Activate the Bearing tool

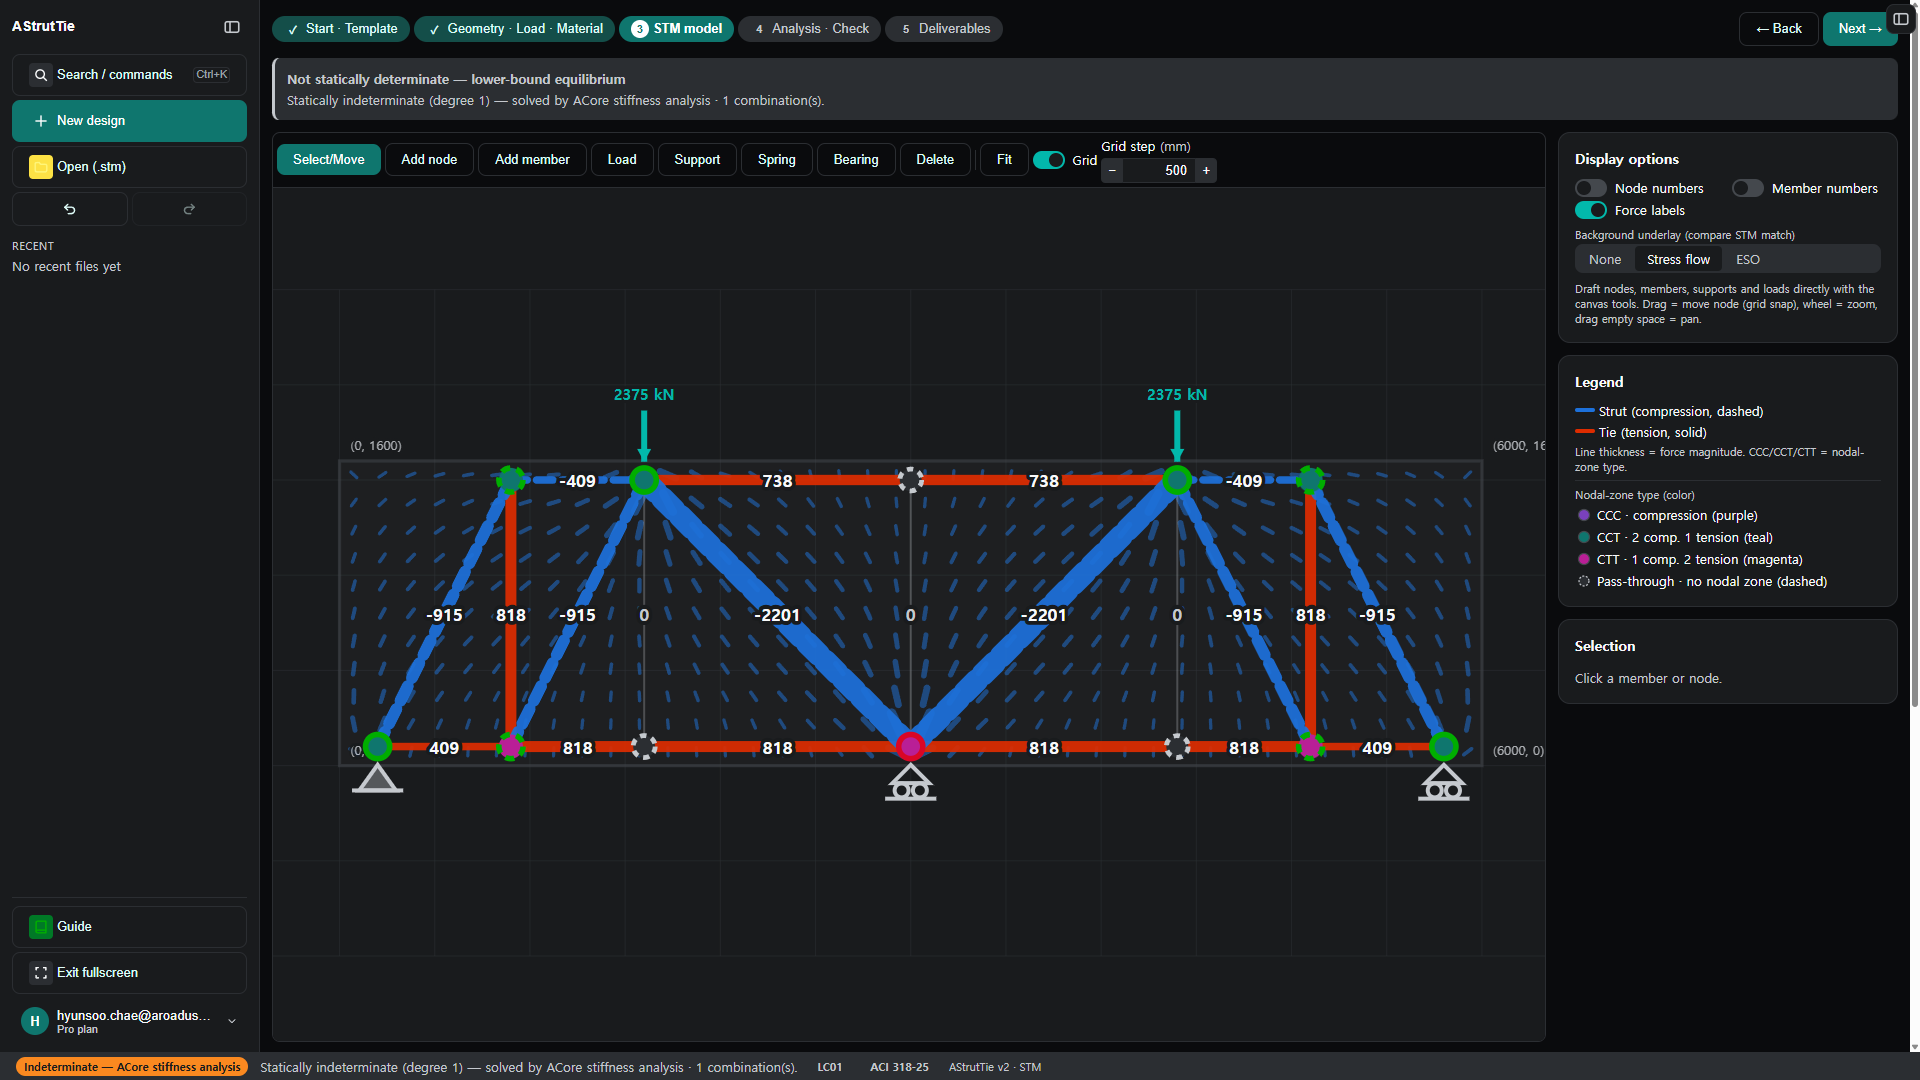(x=856, y=160)
